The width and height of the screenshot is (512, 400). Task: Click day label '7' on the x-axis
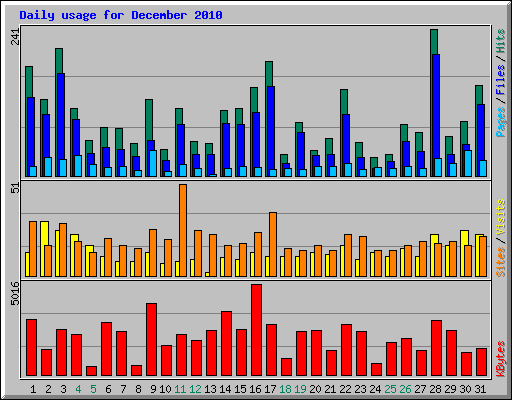click(123, 389)
